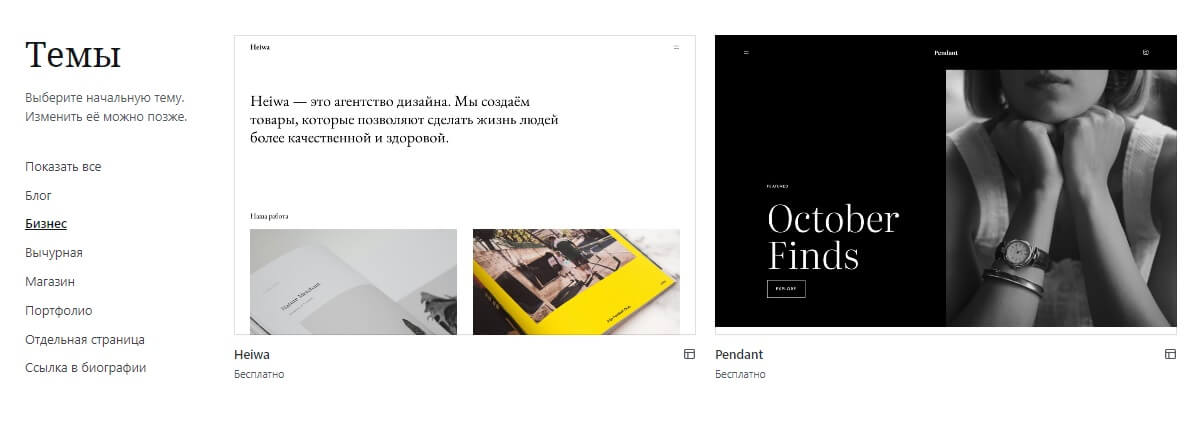
Task: Open layout preview icon beside Pendant
Action: (x=1170, y=354)
